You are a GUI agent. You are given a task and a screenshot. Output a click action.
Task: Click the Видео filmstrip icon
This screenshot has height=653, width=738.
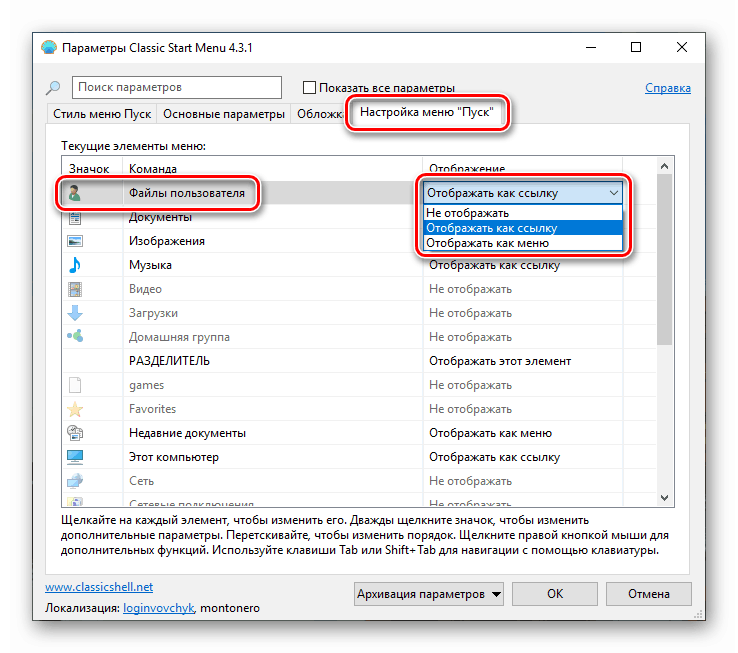(x=75, y=289)
